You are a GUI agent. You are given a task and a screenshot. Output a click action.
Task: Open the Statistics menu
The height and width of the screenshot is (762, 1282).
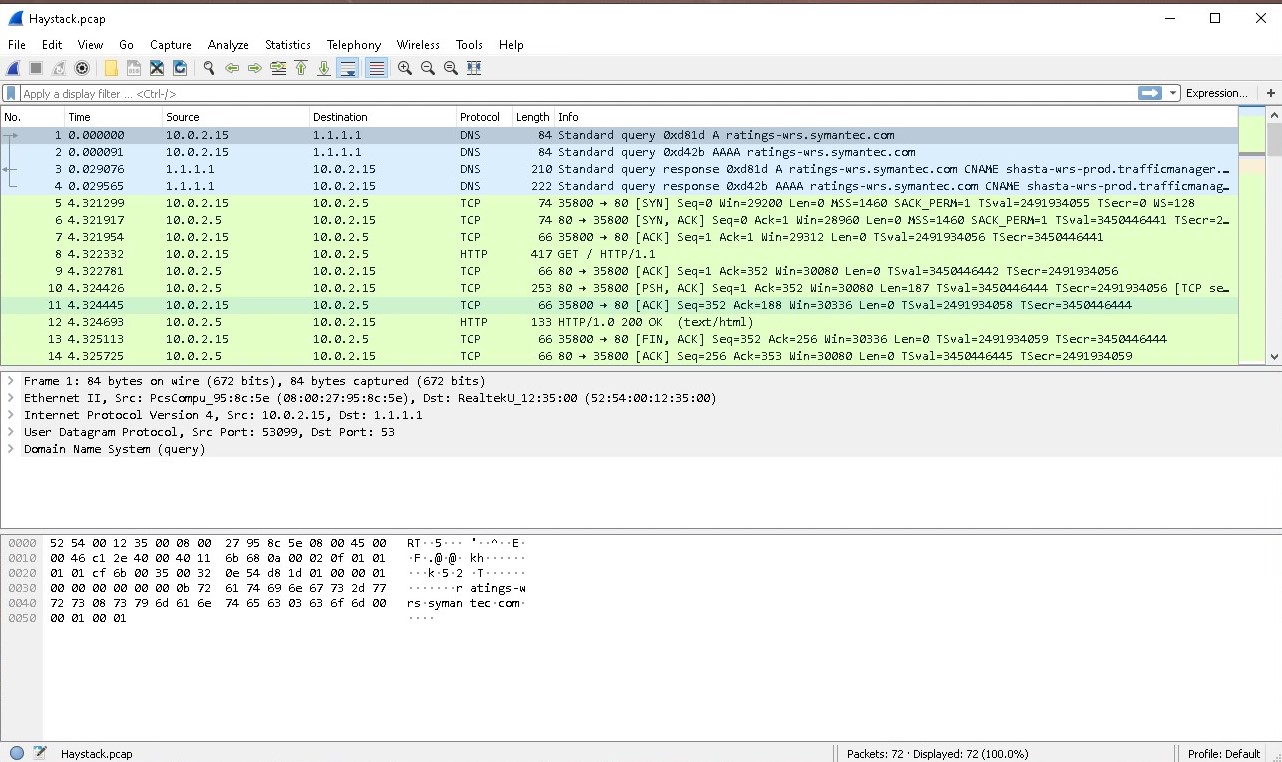288,45
